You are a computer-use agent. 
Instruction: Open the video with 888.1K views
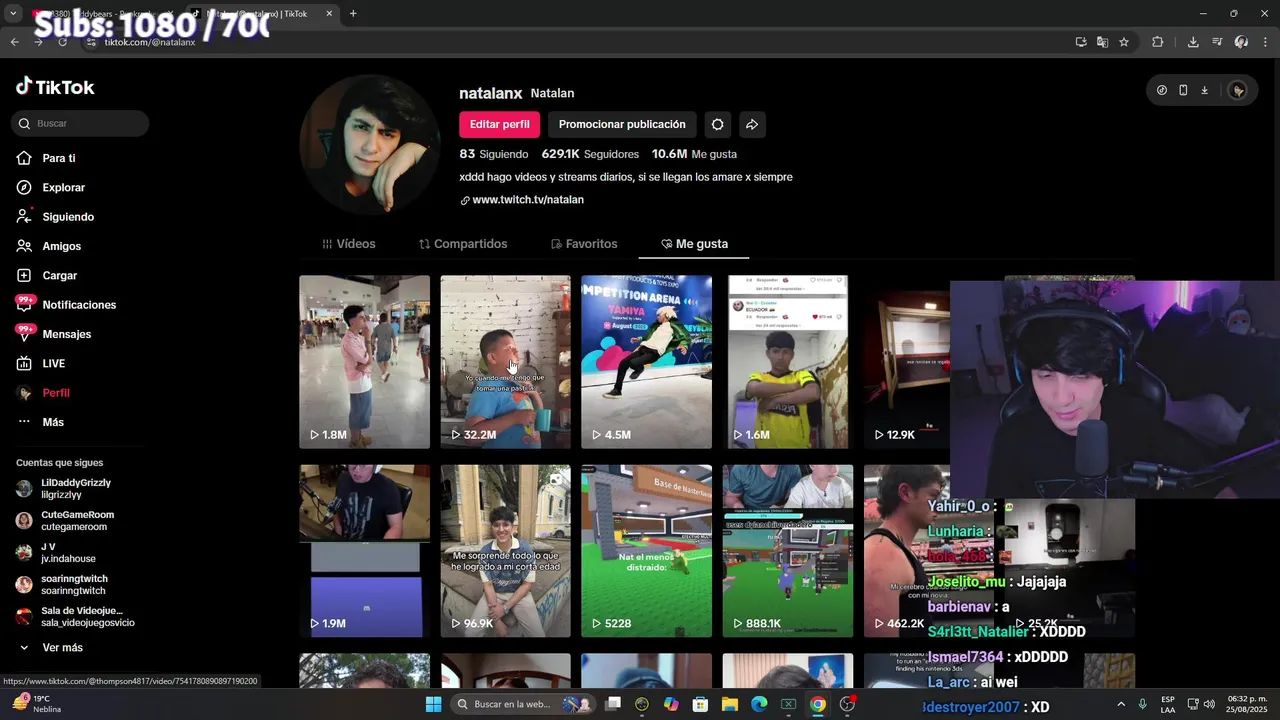pyautogui.click(x=788, y=551)
